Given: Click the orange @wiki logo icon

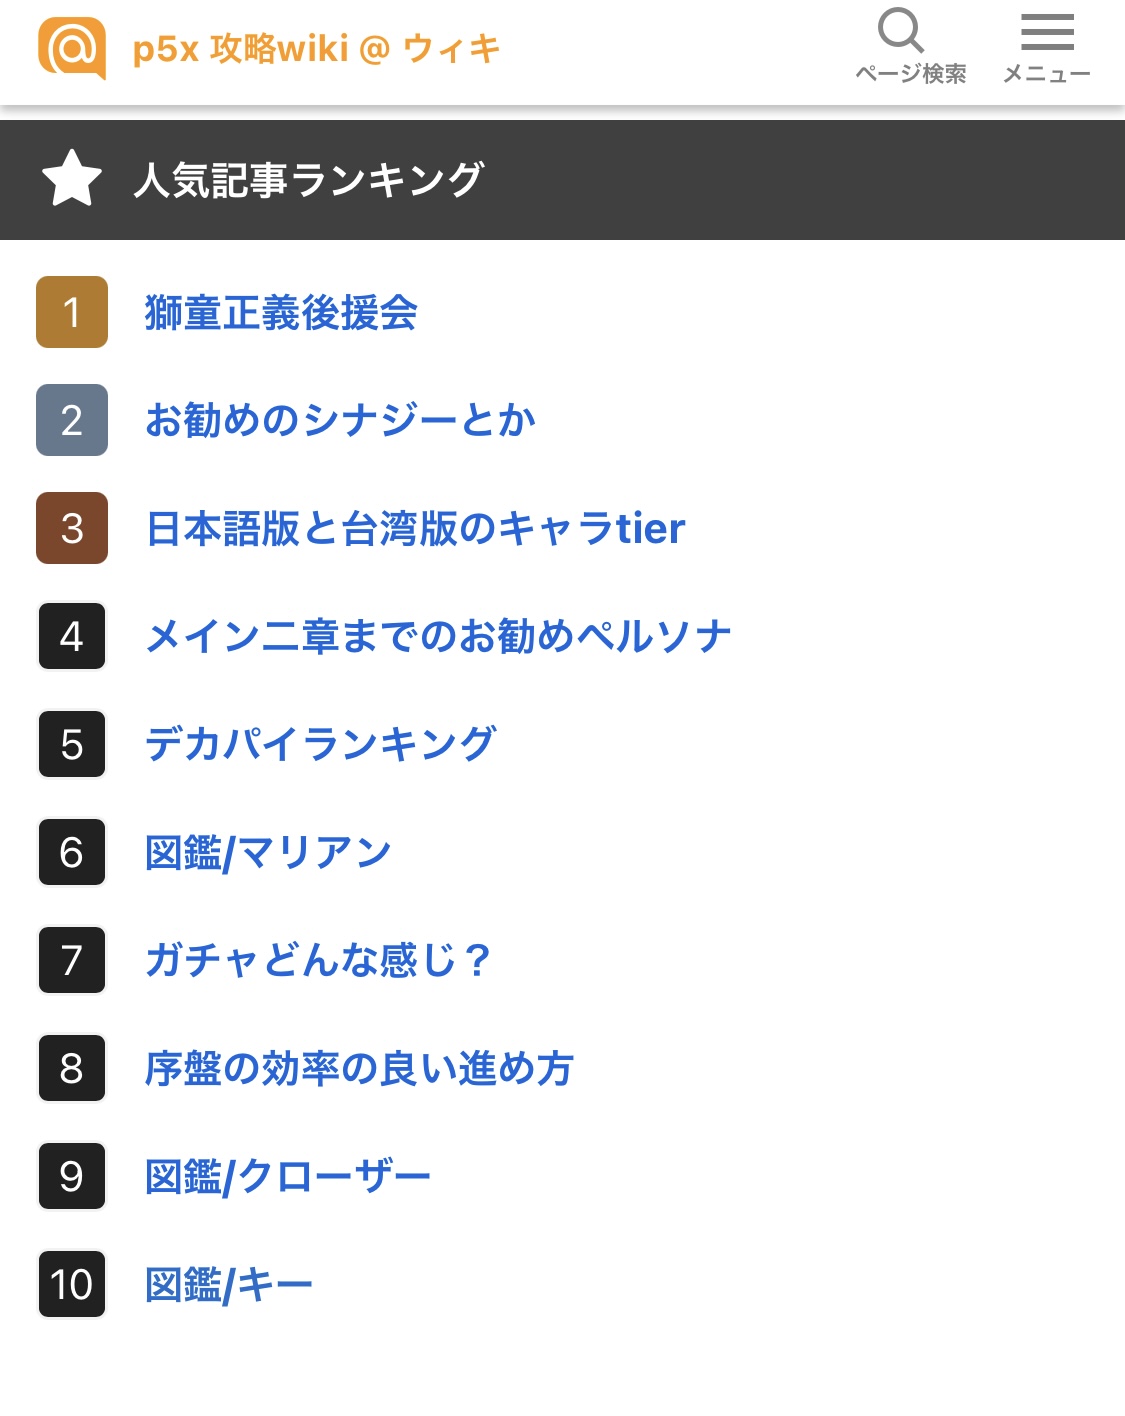Looking at the screenshot, I should [72, 48].
